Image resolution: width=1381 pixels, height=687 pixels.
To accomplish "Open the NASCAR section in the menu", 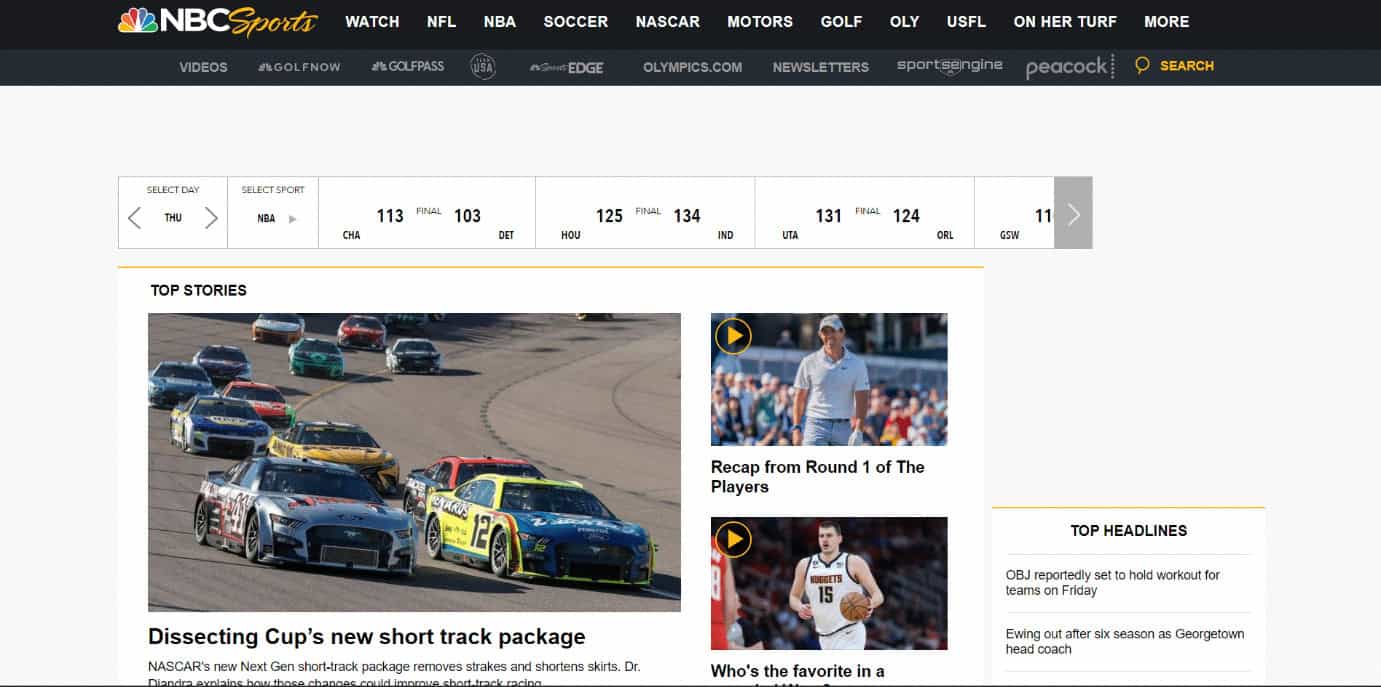I will [x=667, y=21].
